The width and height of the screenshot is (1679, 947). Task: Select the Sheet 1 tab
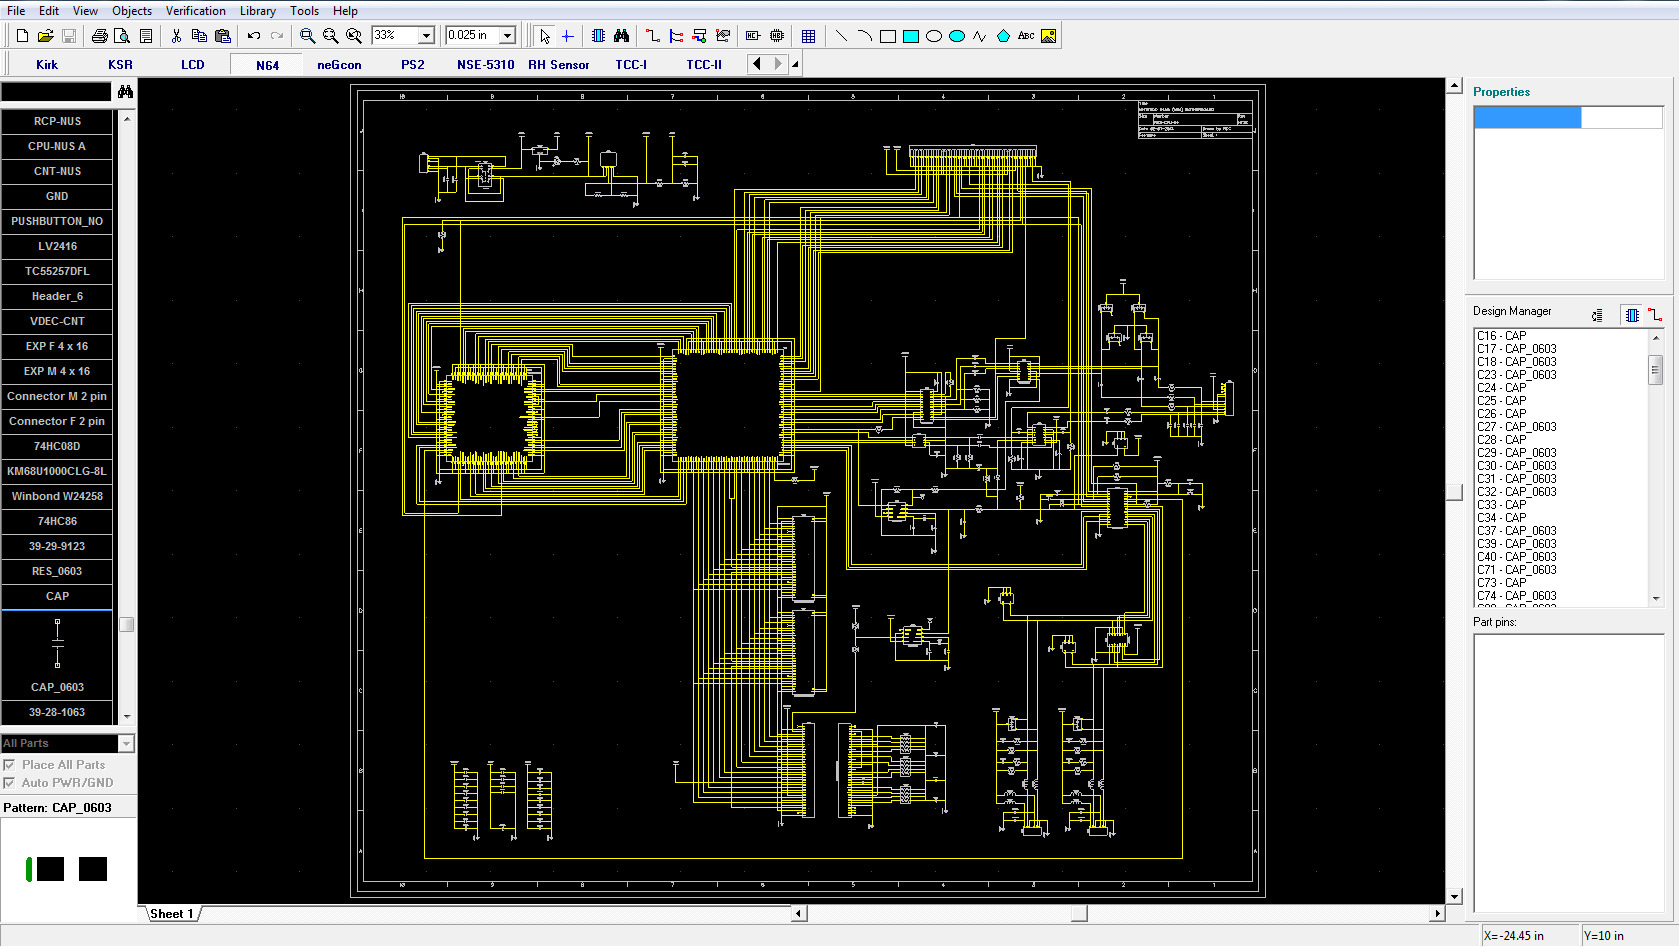(171, 914)
